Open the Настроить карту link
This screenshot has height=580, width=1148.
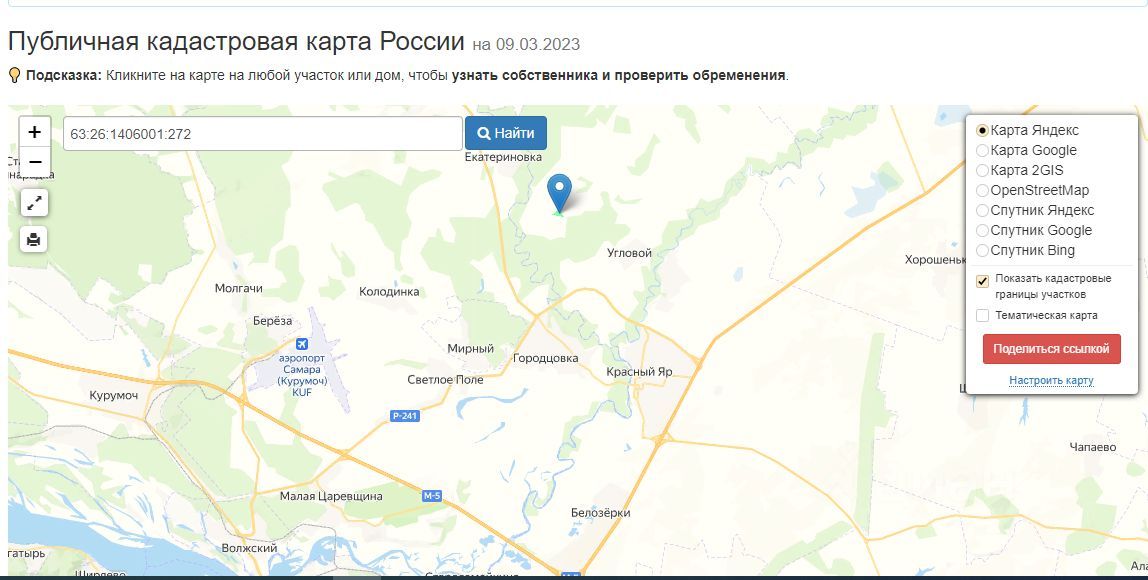click(x=1051, y=380)
